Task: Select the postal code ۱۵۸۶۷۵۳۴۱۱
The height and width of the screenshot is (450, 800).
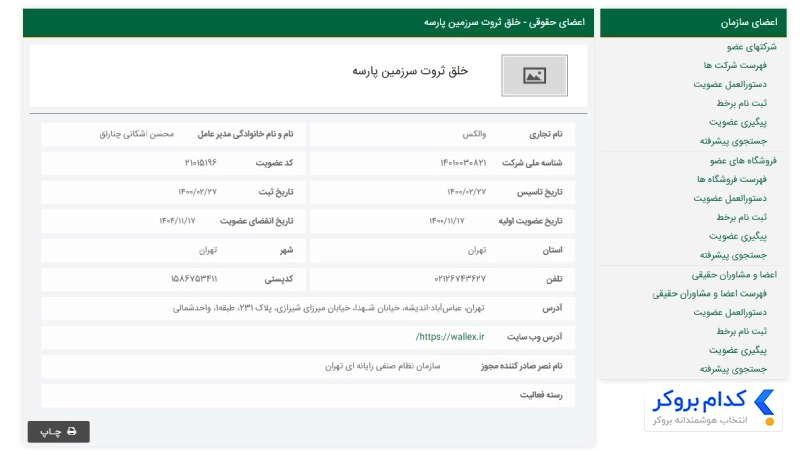Action: (194, 279)
